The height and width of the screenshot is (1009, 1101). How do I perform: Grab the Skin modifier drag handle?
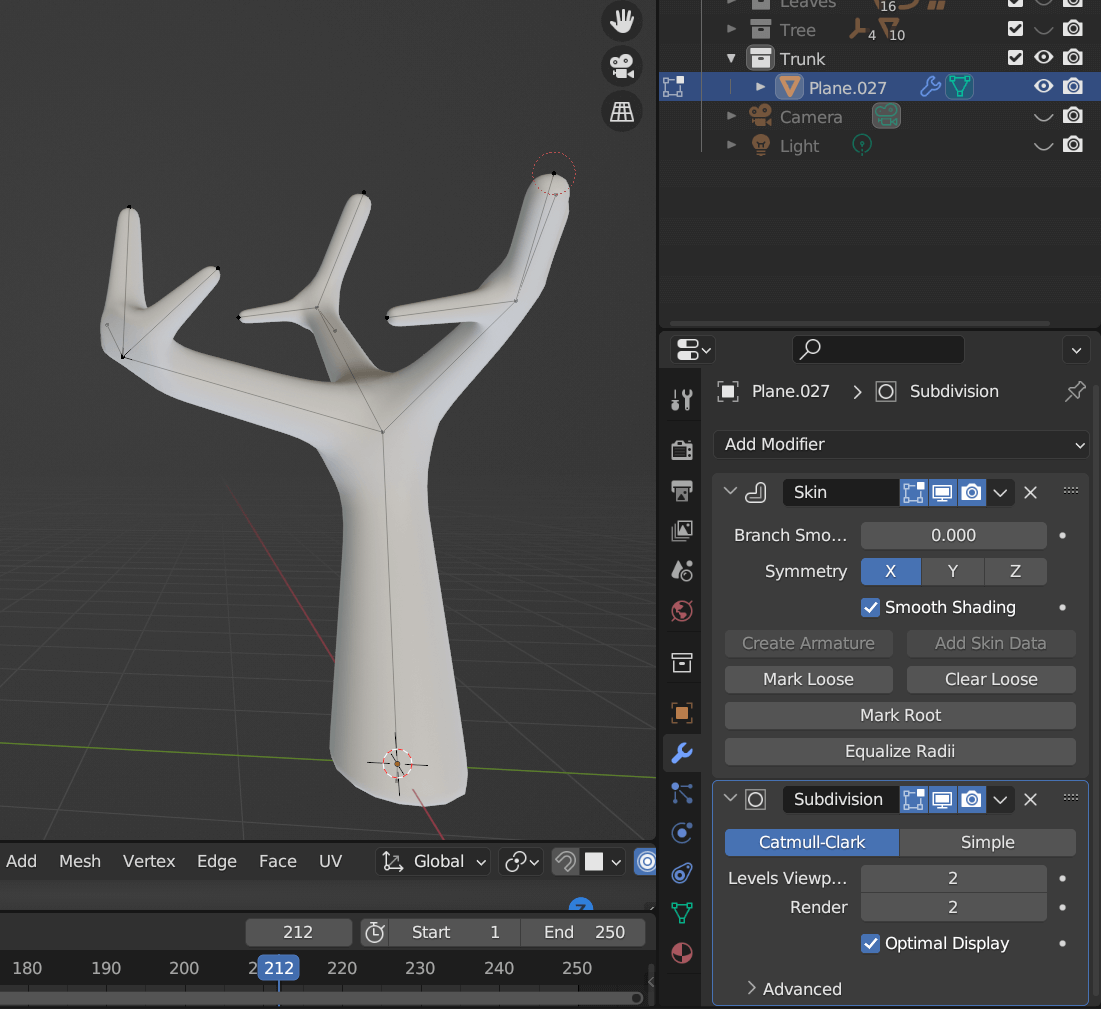pos(1071,491)
